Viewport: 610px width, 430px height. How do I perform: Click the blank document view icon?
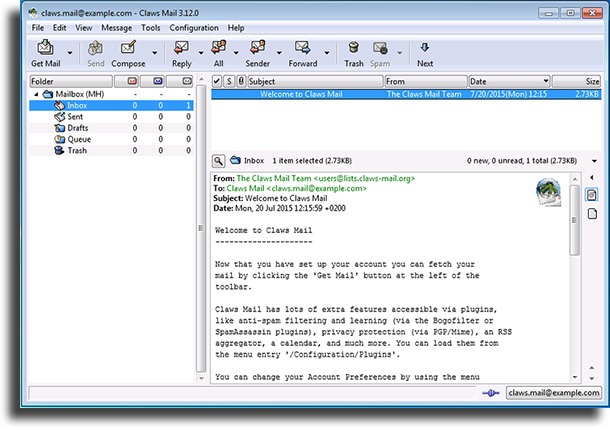592,214
